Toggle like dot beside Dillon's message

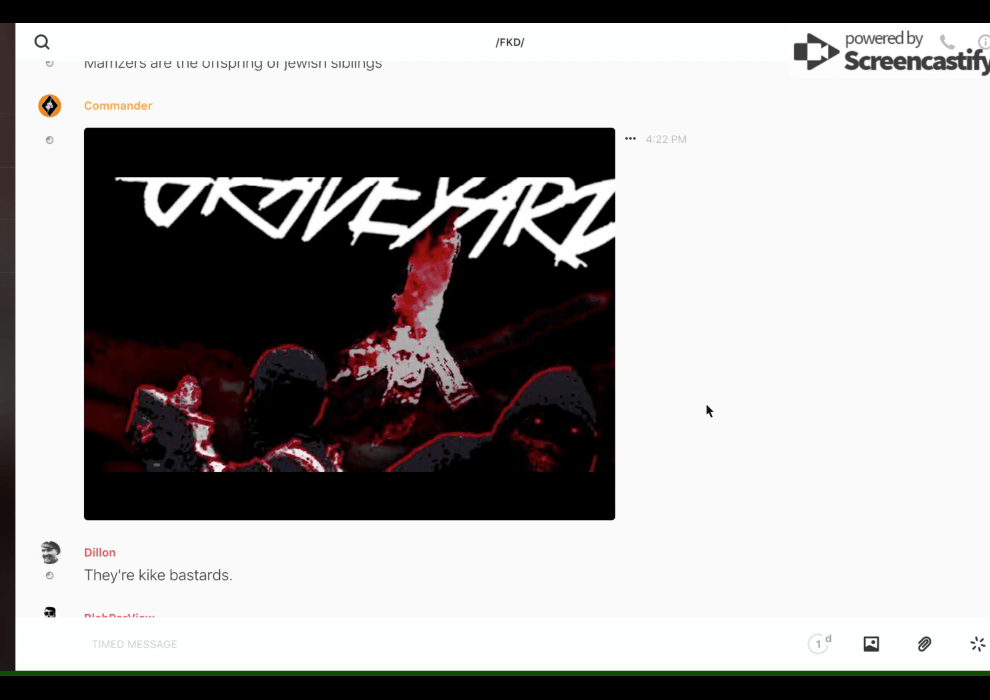[x=49, y=576]
